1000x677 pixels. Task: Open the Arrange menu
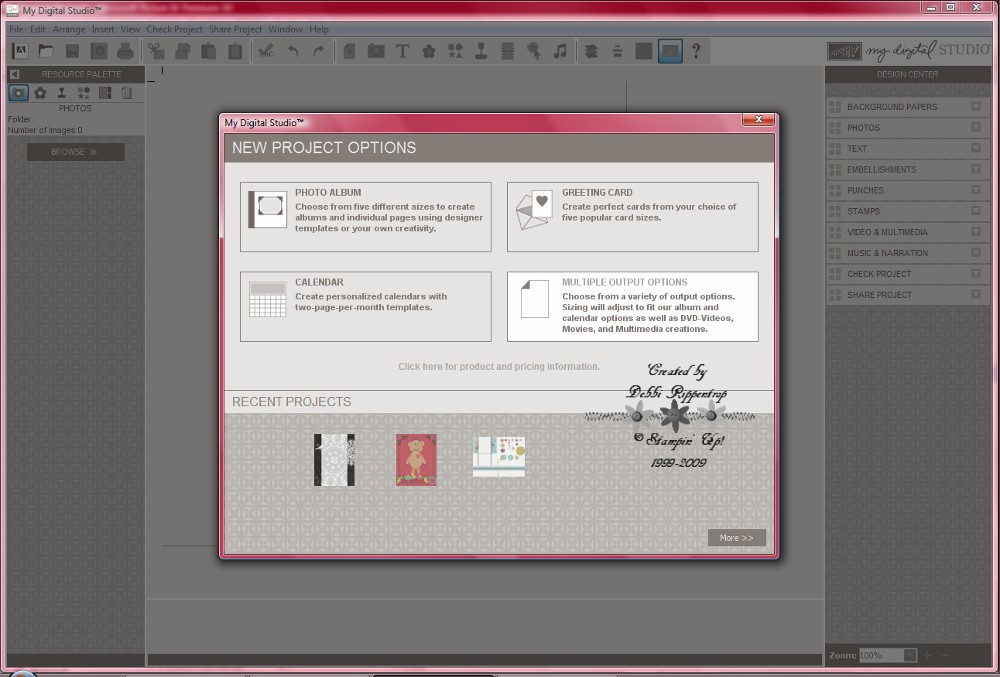pos(68,29)
